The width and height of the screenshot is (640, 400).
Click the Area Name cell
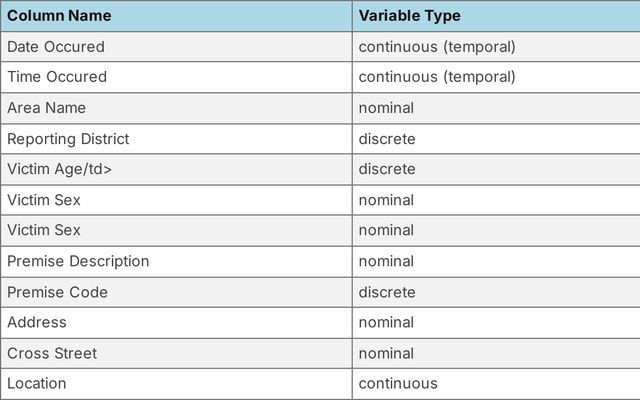click(47, 108)
